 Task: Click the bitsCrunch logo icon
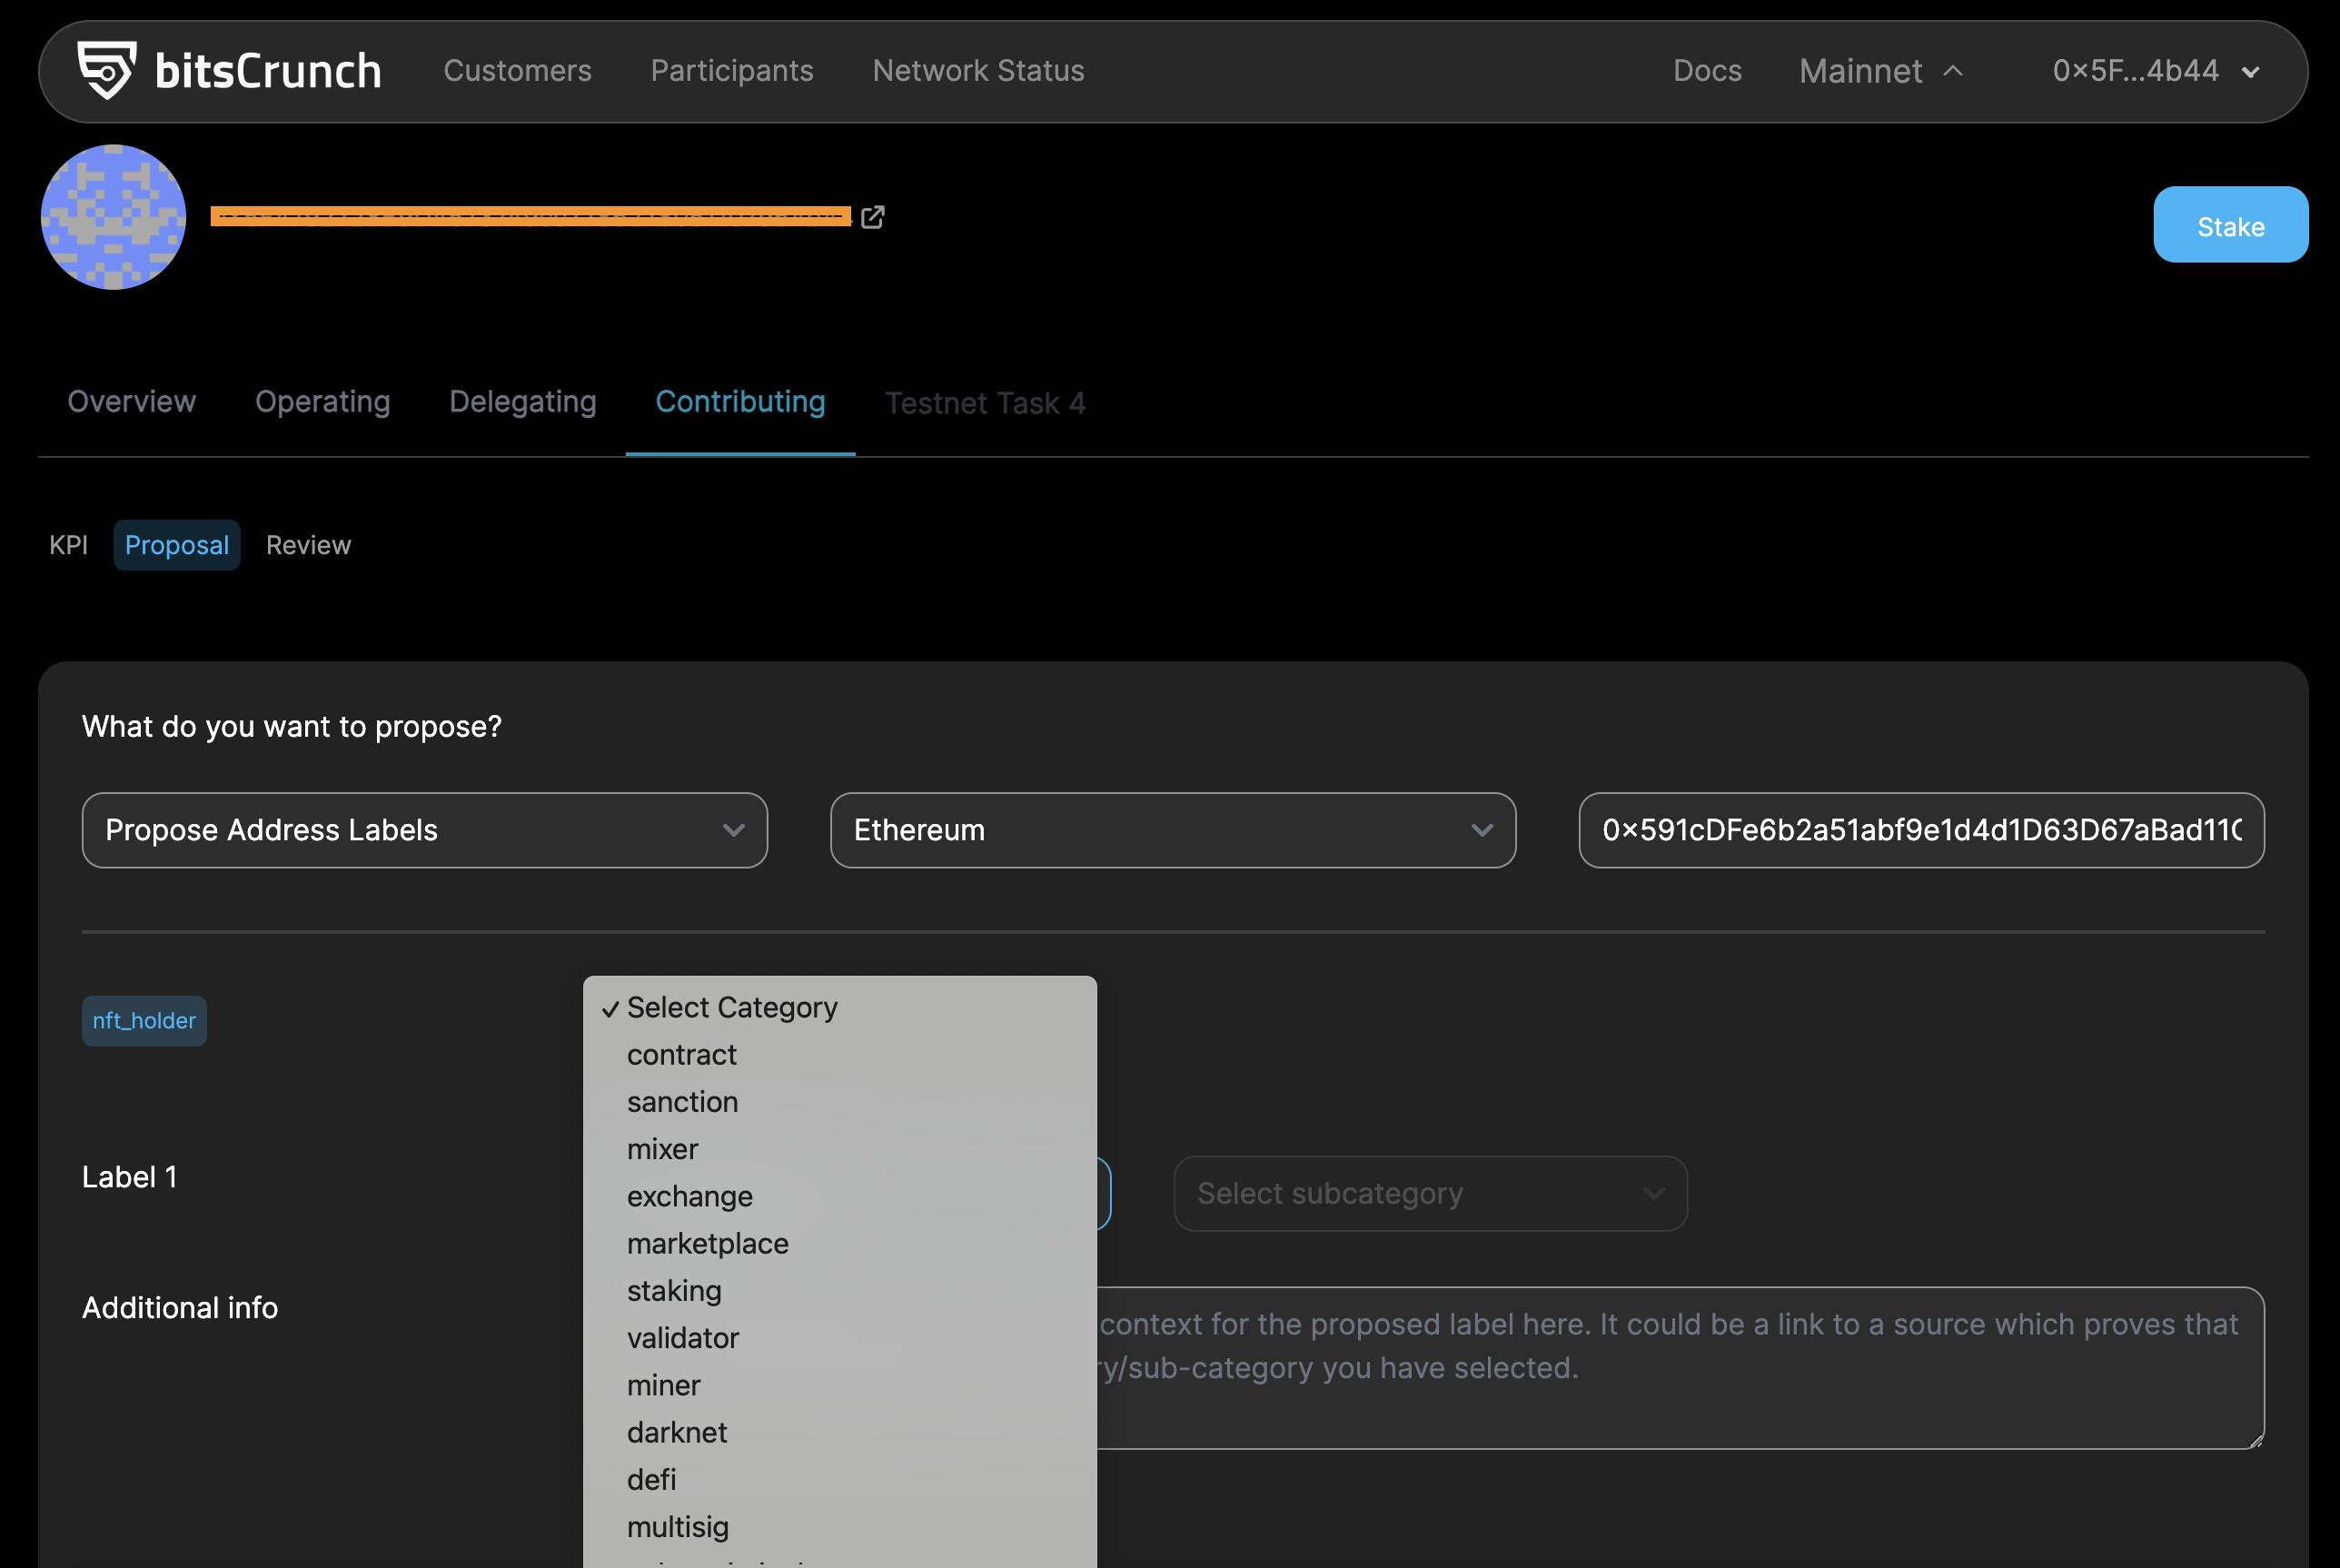107,70
